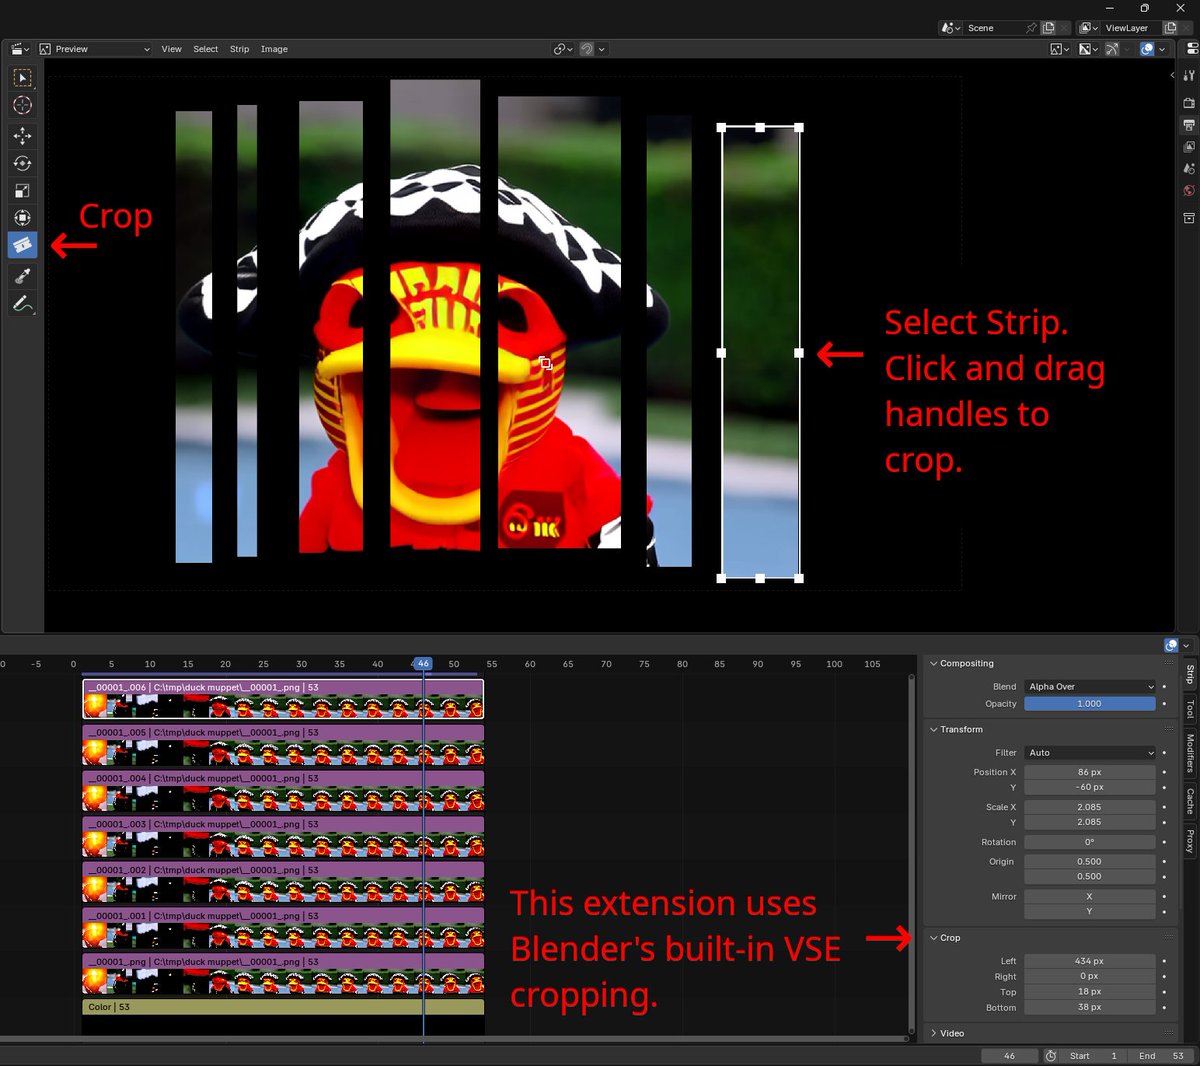The width and height of the screenshot is (1200, 1066).
Task: Open the sequencer editor type menu icon
Action: coord(20,49)
